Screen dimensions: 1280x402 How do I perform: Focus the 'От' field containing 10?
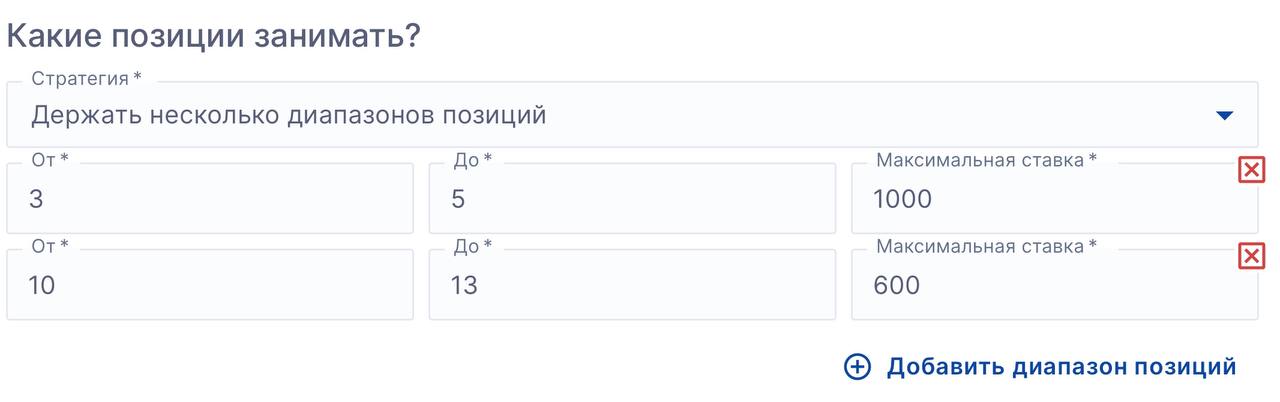(x=209, y=285)
